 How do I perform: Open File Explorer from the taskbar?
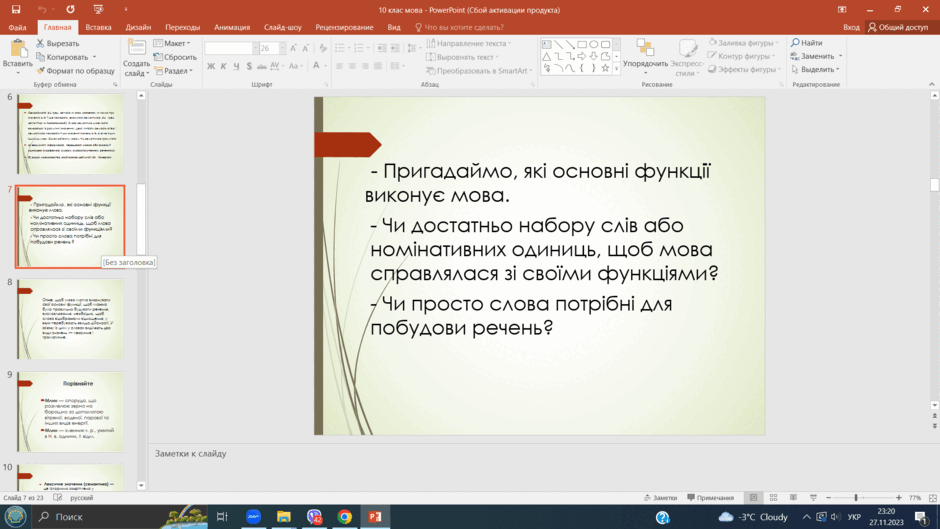284,516
